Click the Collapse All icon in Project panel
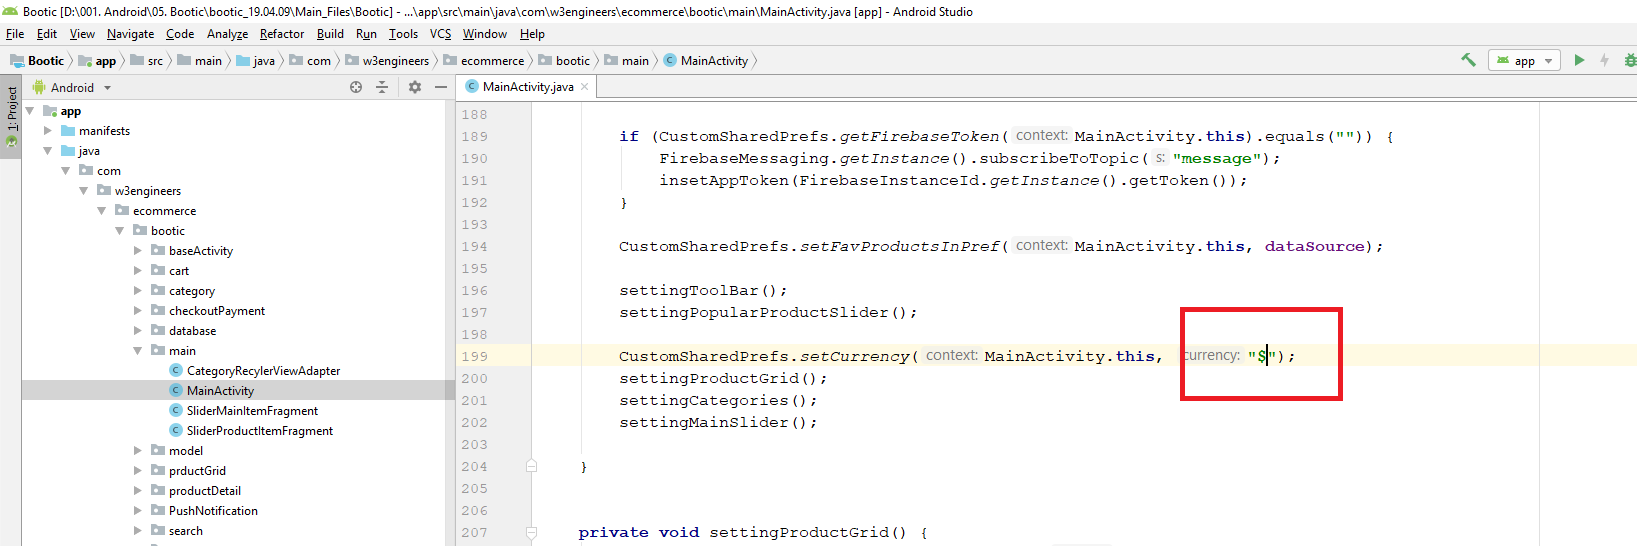Viewport: 1637px width, 546px height. pos(382,87)
